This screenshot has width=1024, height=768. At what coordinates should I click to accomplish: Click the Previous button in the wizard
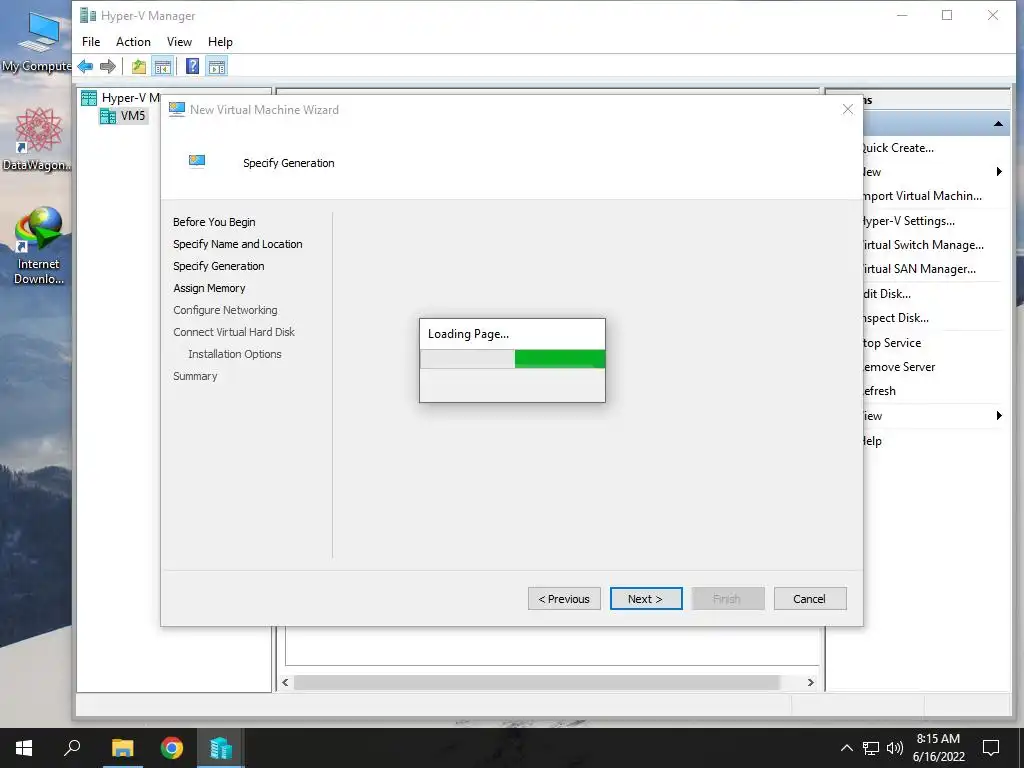click(564, 599)
